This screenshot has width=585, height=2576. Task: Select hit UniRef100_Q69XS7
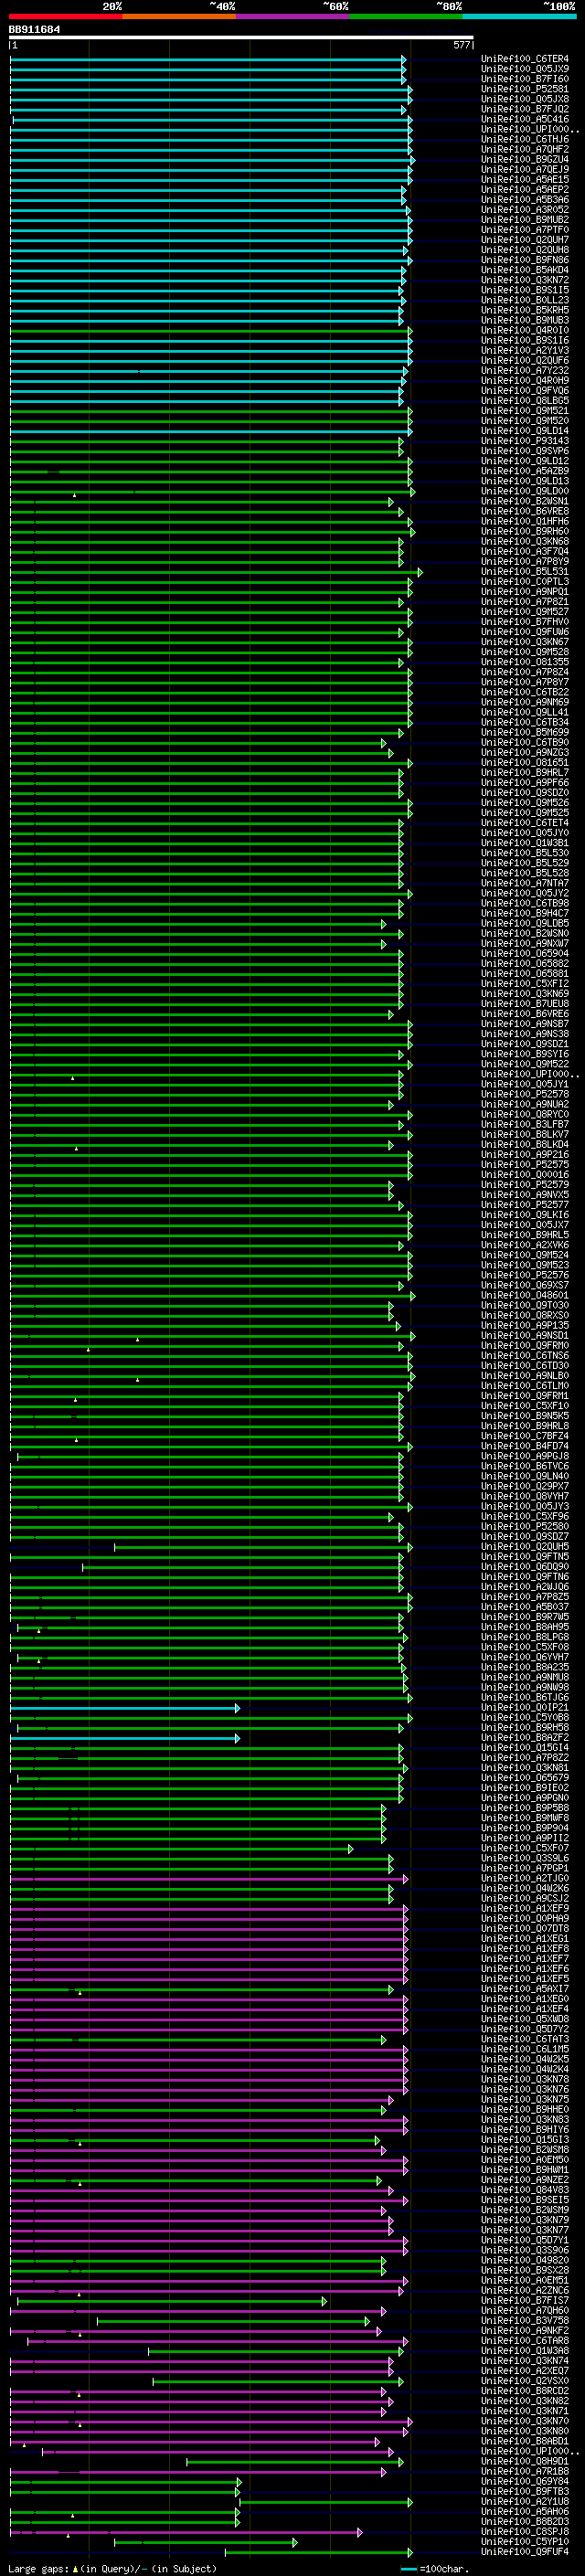(524, 1285)
